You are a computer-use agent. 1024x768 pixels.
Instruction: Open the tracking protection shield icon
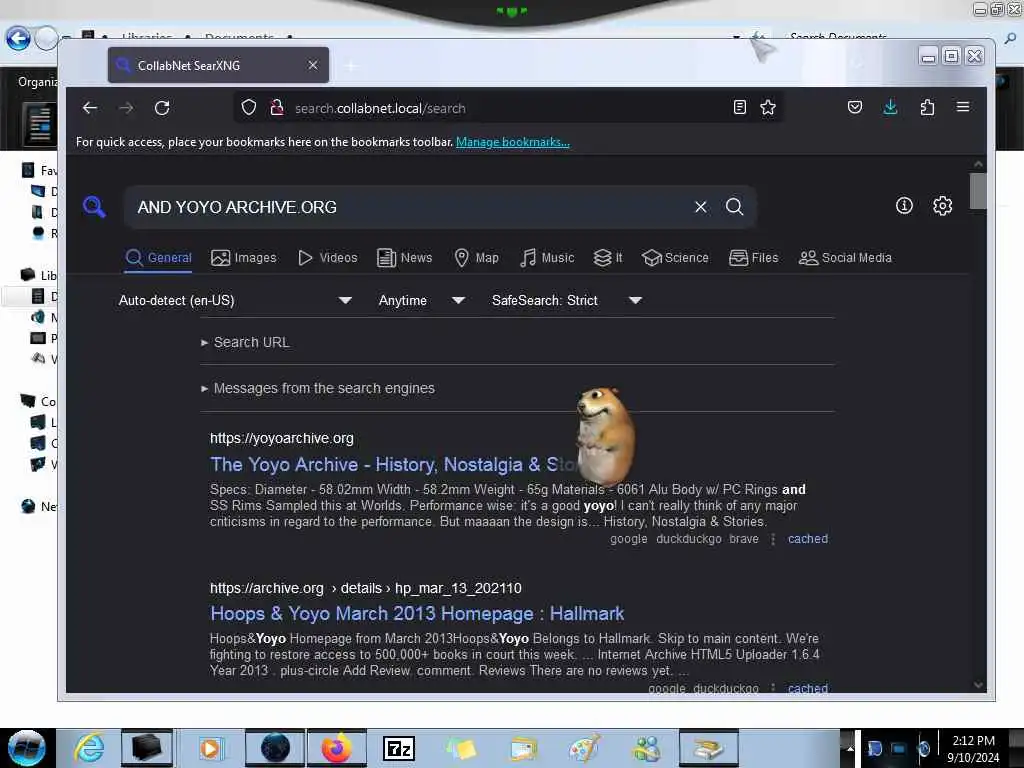[249, 108]
